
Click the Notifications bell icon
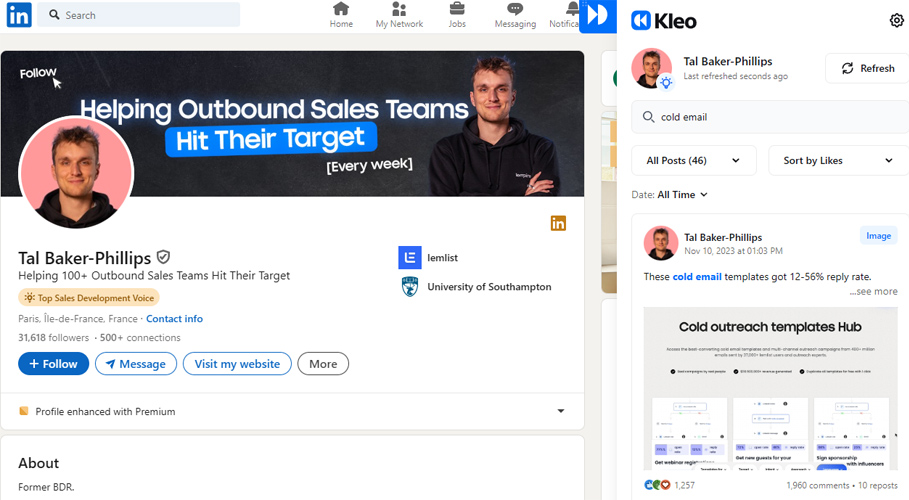pyautogui.click(x=573, y=9)
